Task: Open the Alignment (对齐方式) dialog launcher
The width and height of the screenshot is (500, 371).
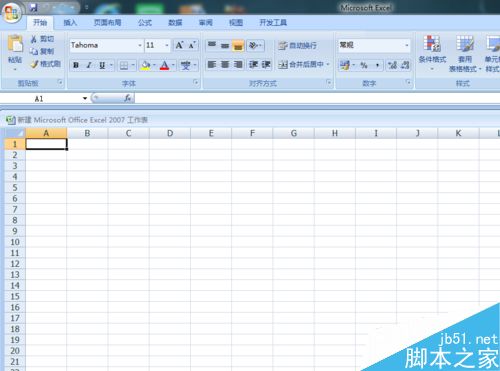Action: [x=329, y=82]
